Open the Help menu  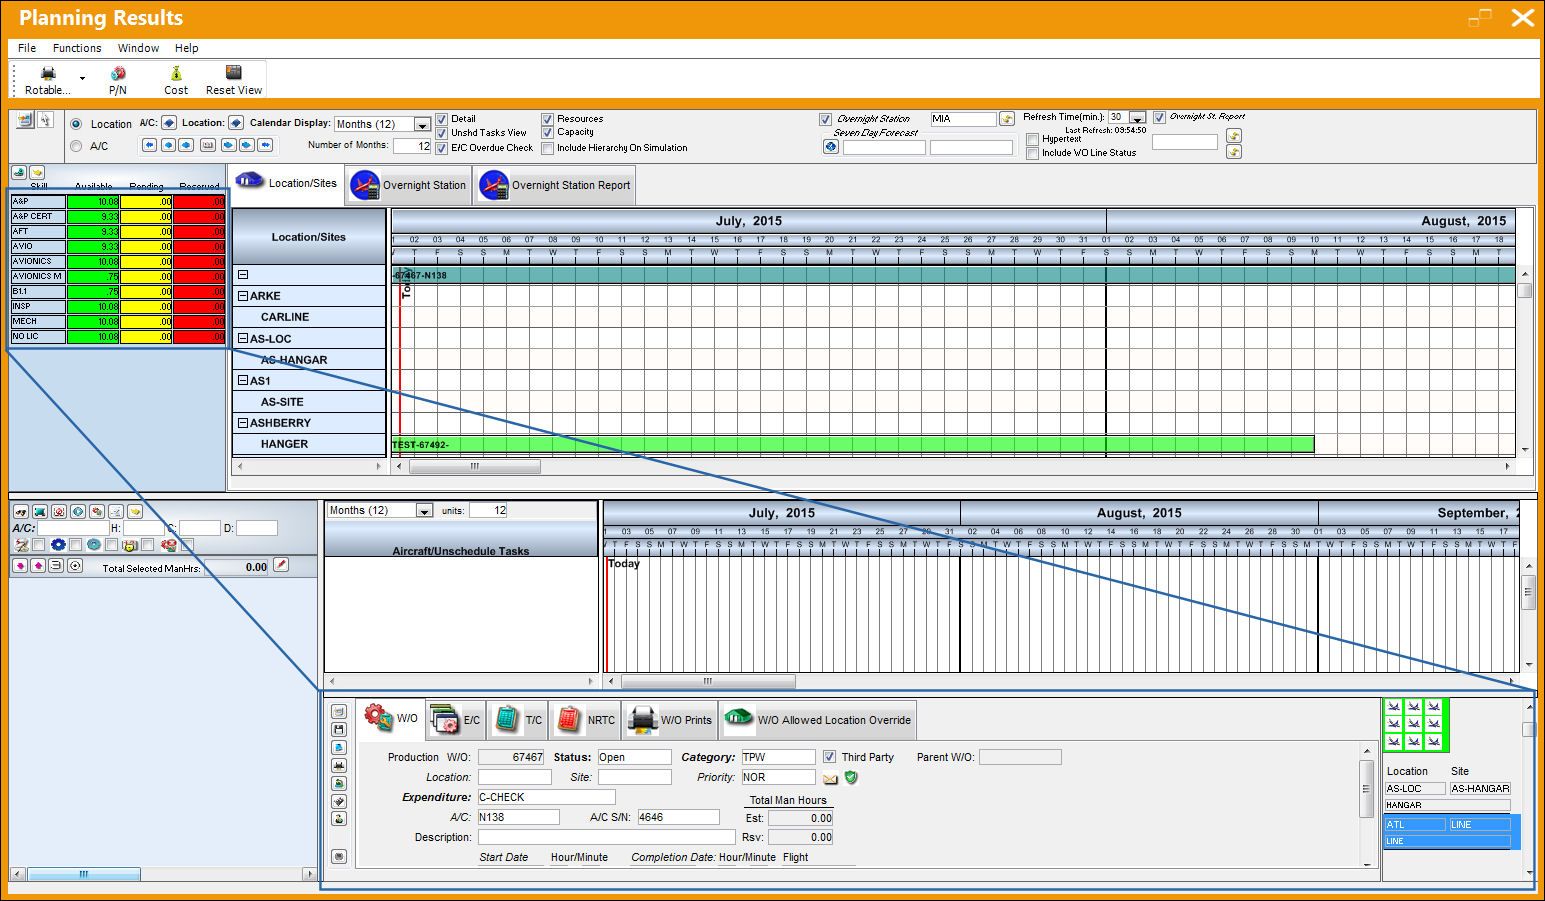(x=186, y=48)
